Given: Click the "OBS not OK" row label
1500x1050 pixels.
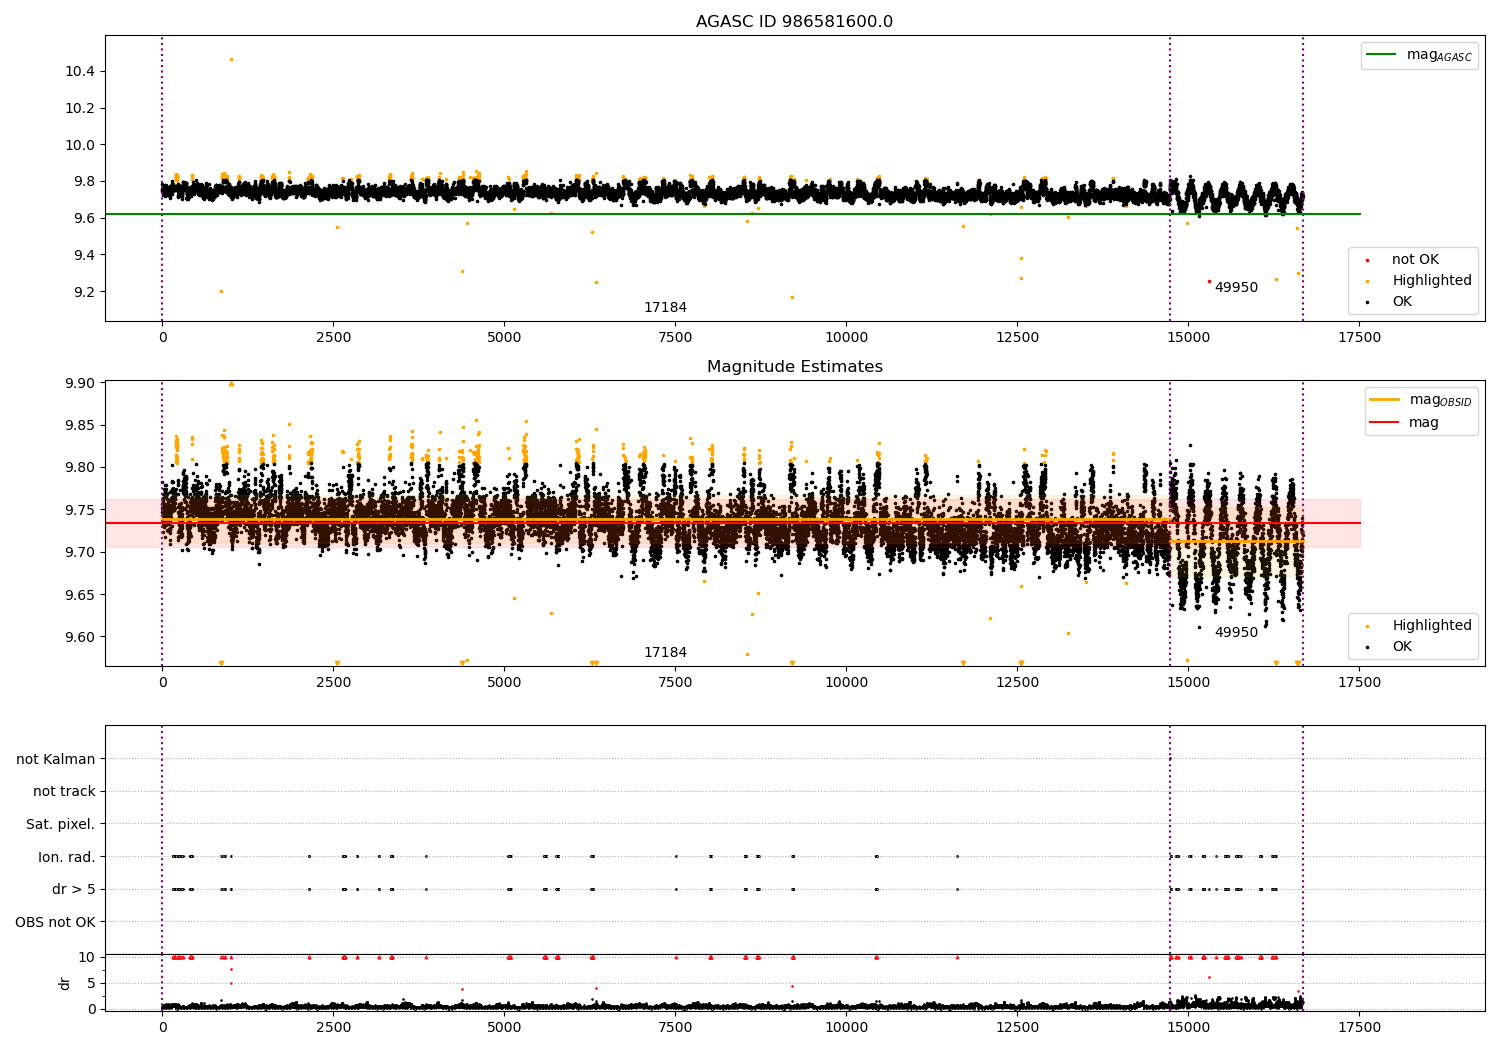Looking at the screenshot, I should click(x=56, y=922).
